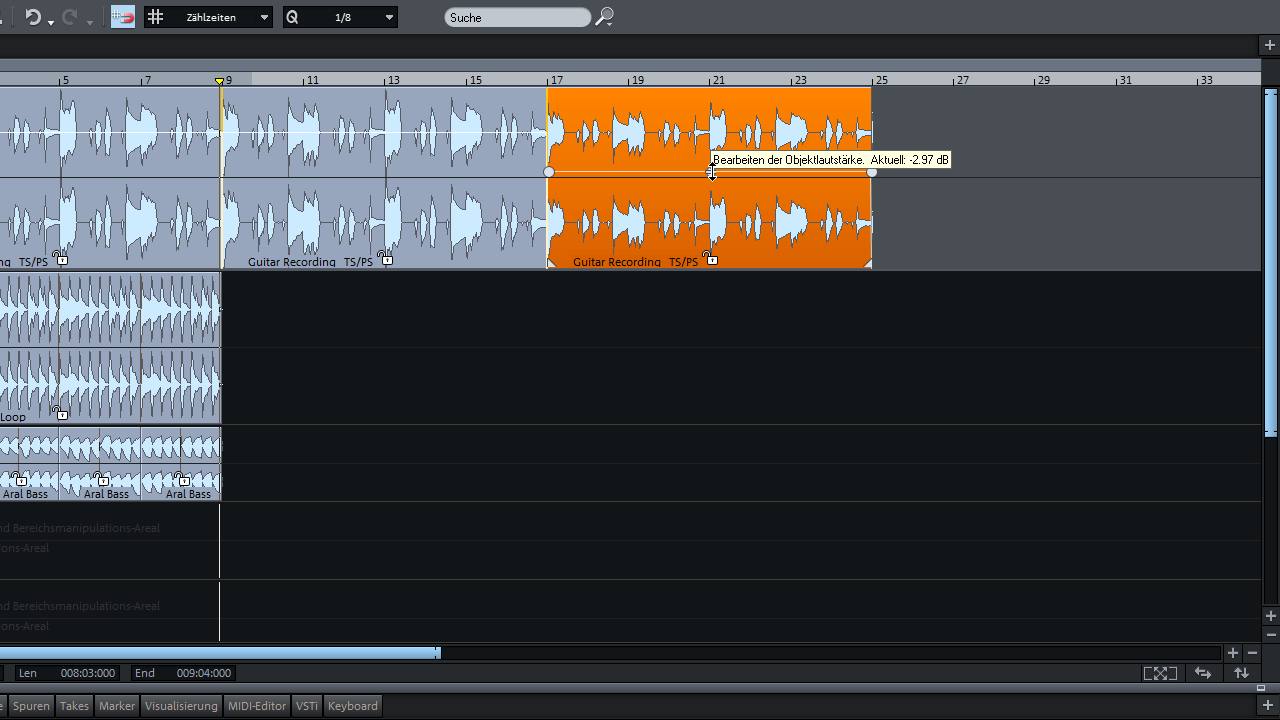The image size is (1280, 720).
Task: Select the middle Guitar Recording object at bar 9
Action: click(384, 178)
